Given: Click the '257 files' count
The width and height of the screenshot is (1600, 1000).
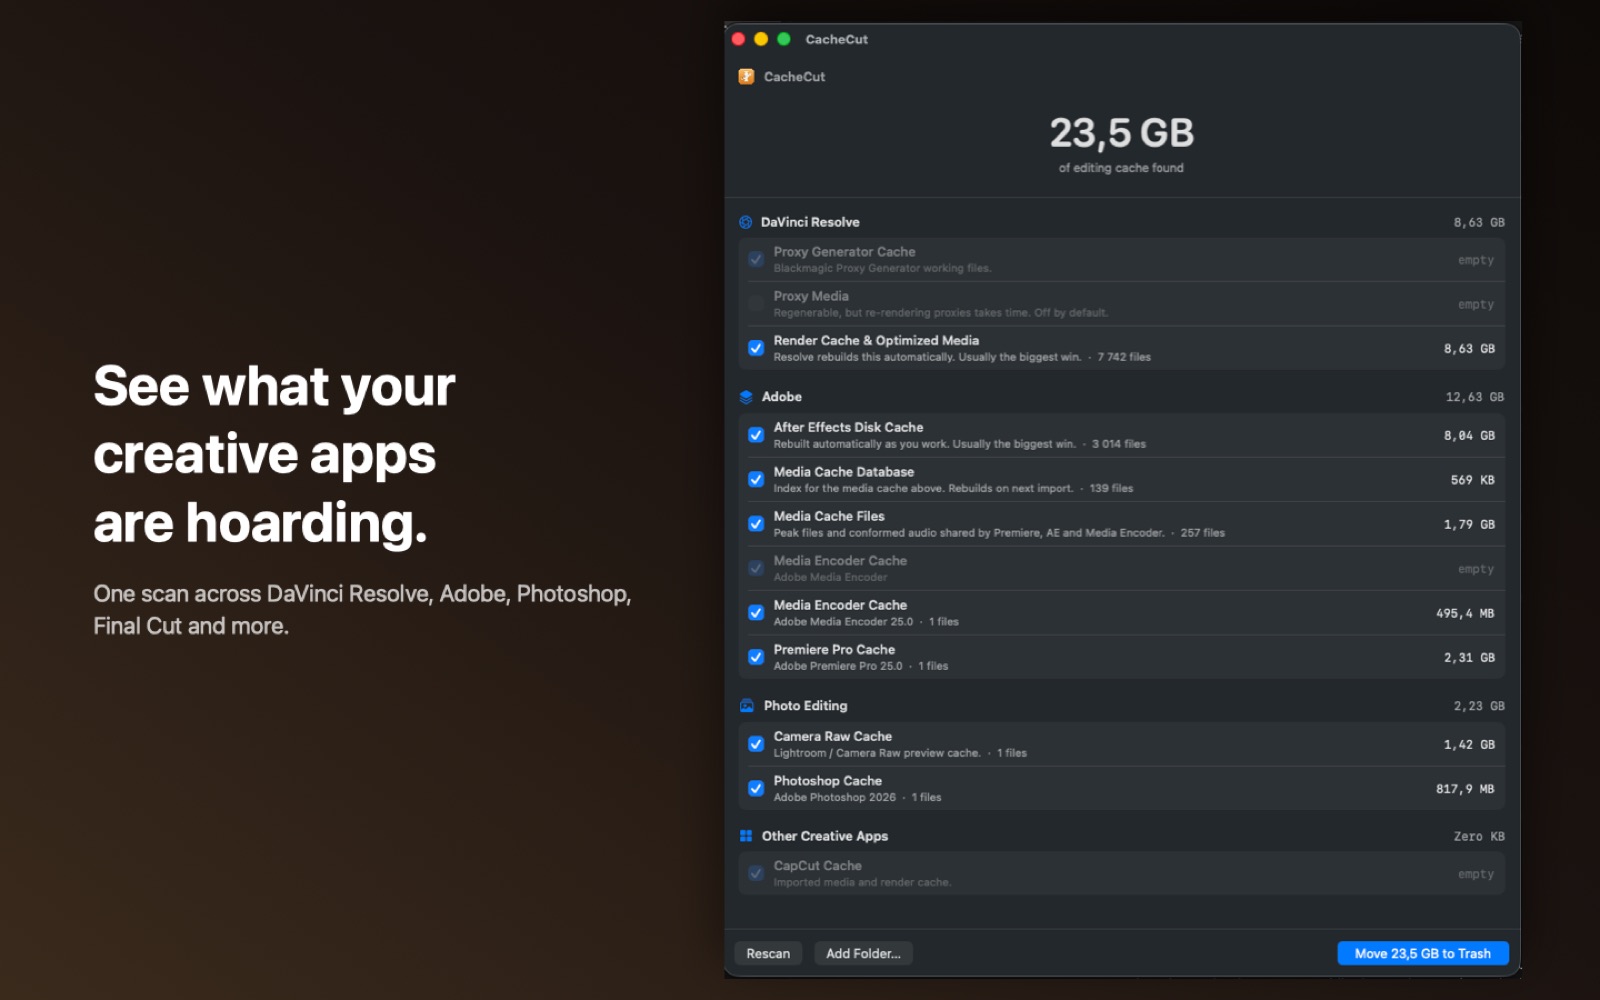Looking at the screenshot, I should point(1202,533).
